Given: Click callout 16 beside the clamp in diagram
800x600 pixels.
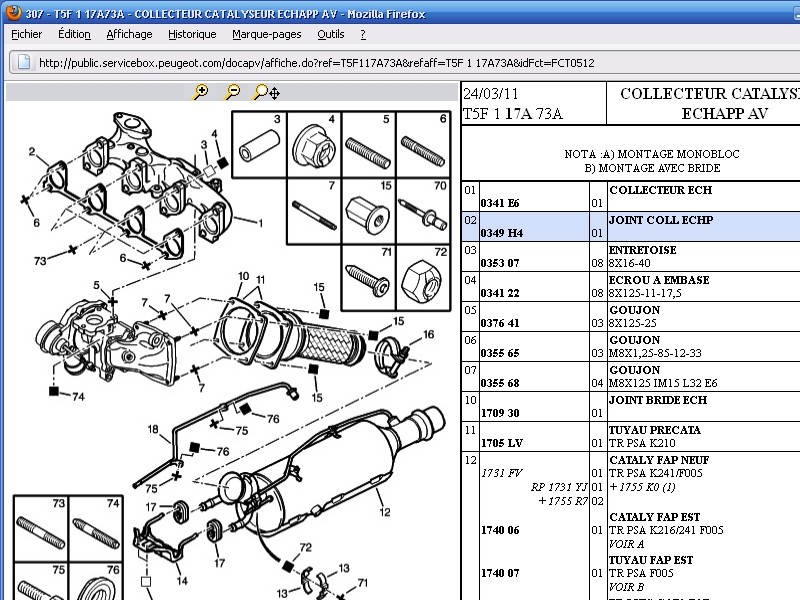Looking at the screenshot, I should tap(429, 334).
